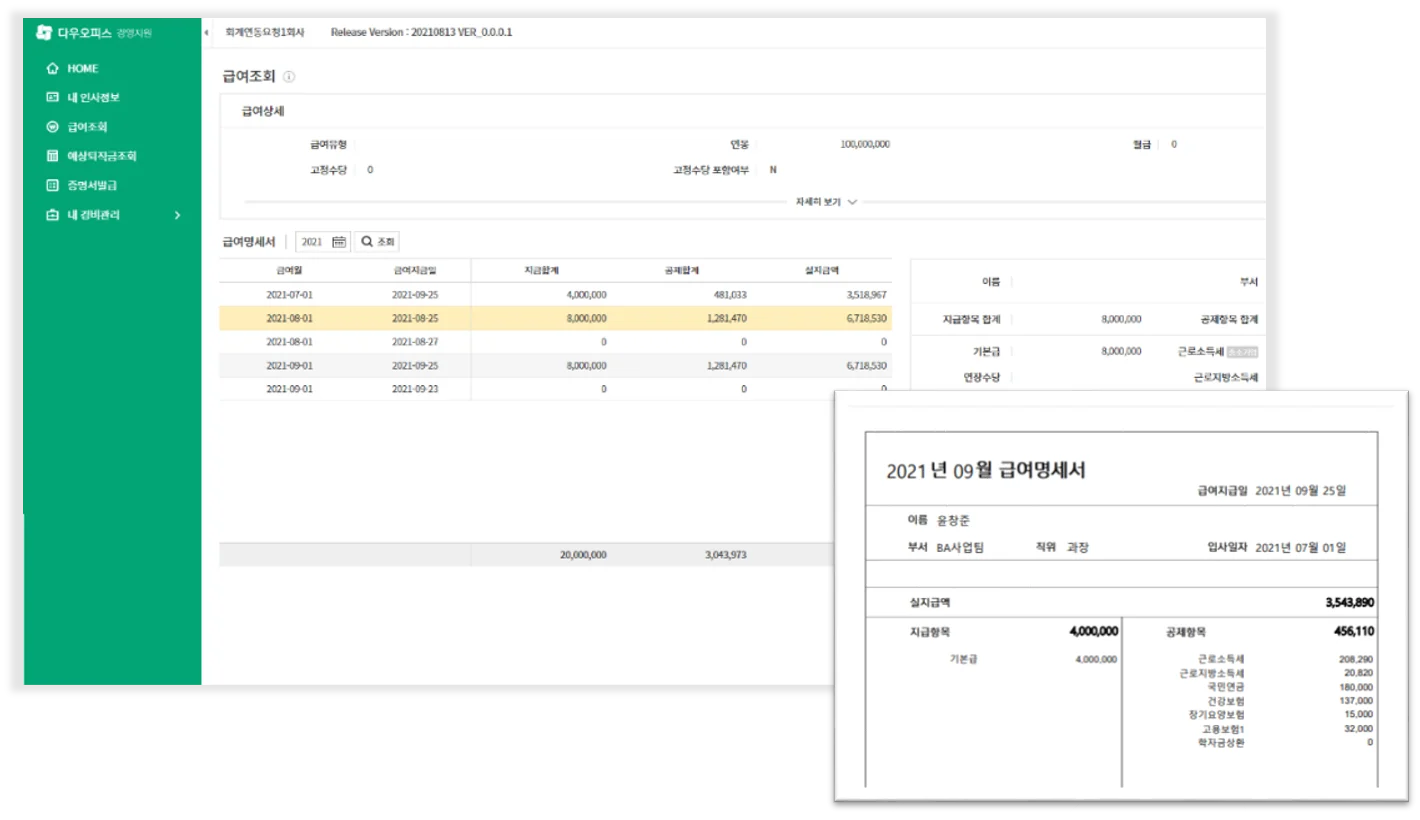Screen dimensions: 1420x820
Task: Click the Release Version text in header
Action: (x=421, y=33)
